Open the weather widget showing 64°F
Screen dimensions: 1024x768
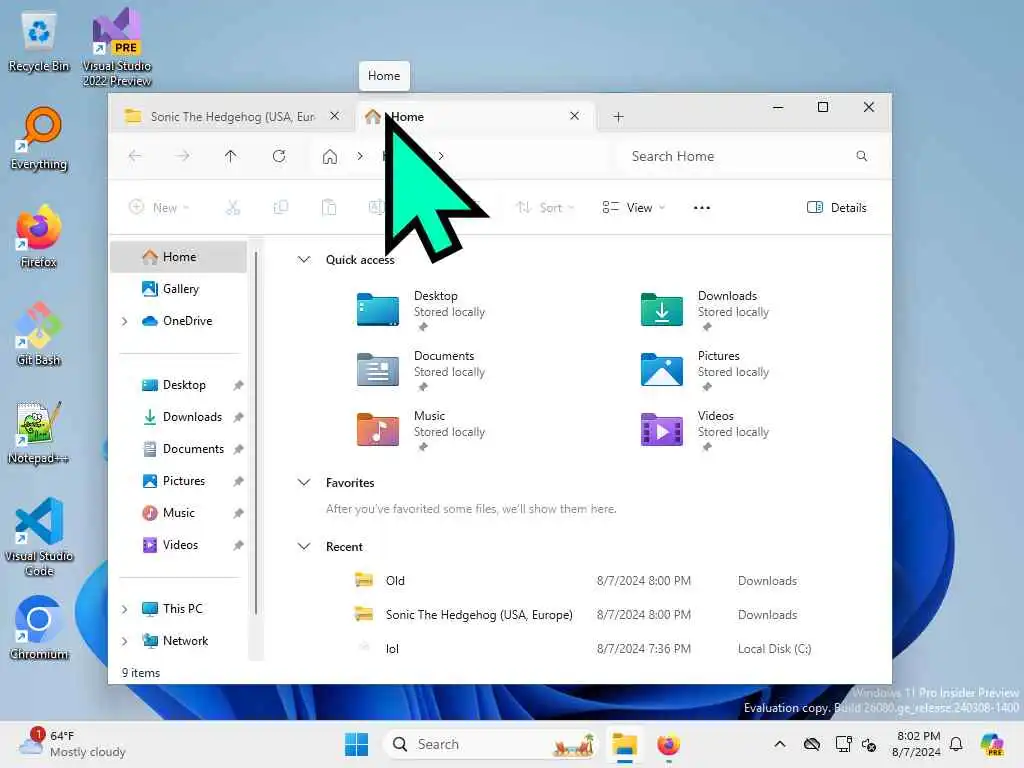pos(72,744)
